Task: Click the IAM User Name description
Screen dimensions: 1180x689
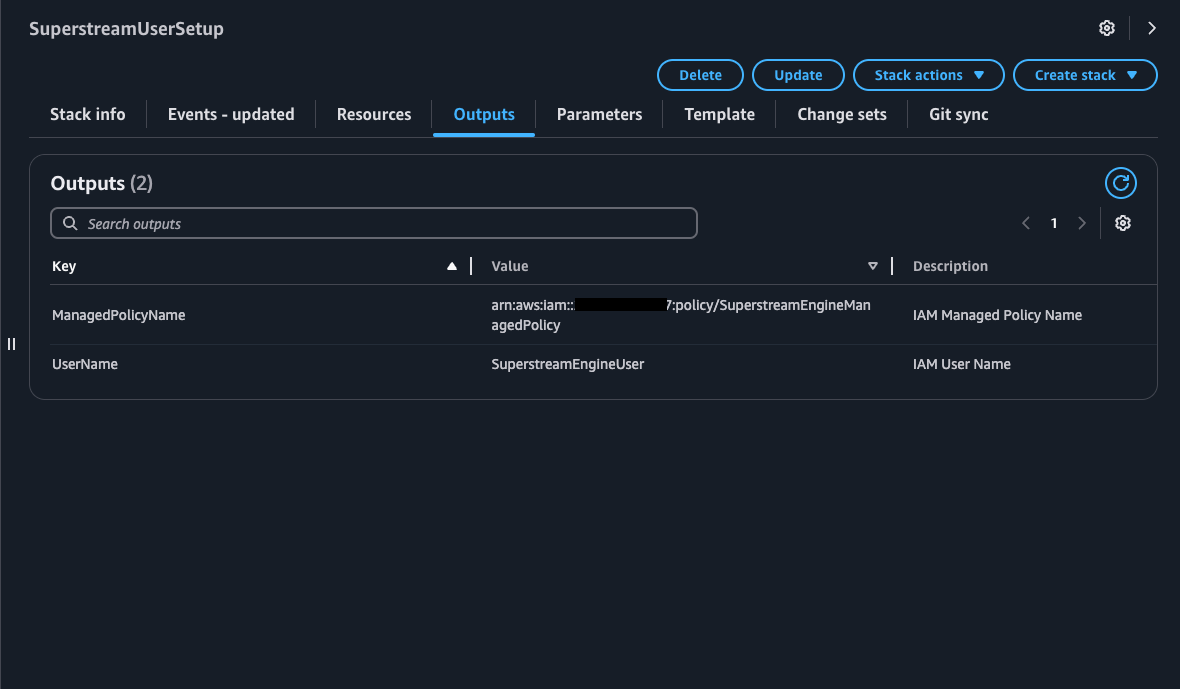Action: pyautogui.click(x=962, y=364)
